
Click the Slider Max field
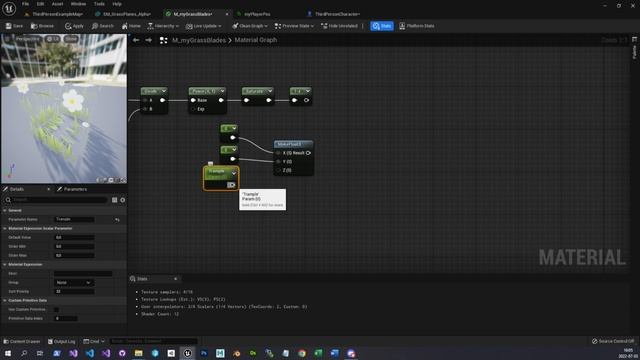click(x=74, y=255)
